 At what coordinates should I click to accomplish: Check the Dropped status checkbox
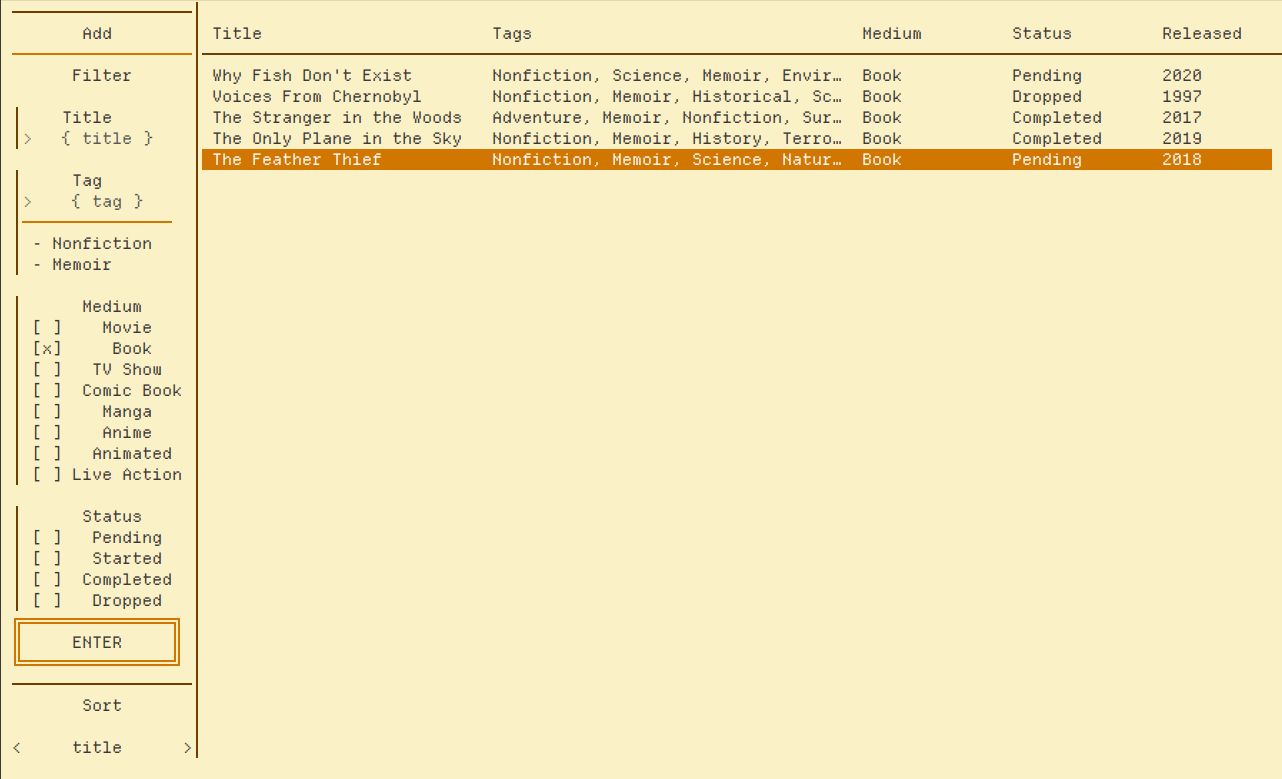click(x=47, y=600)
